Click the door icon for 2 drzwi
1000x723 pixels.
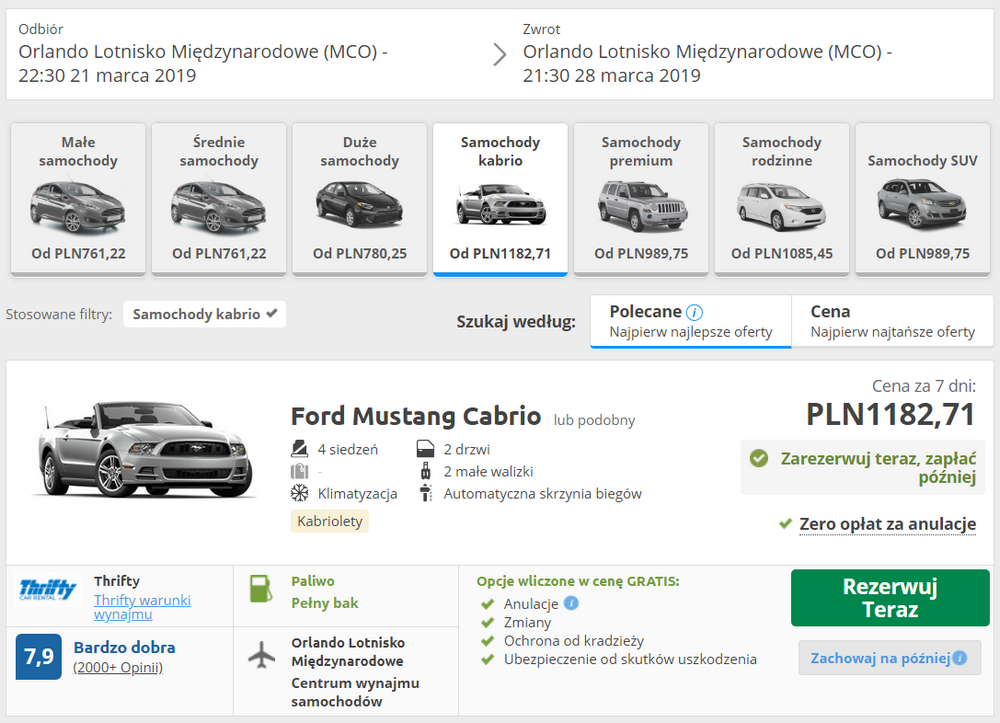click(x=425, y=449)
